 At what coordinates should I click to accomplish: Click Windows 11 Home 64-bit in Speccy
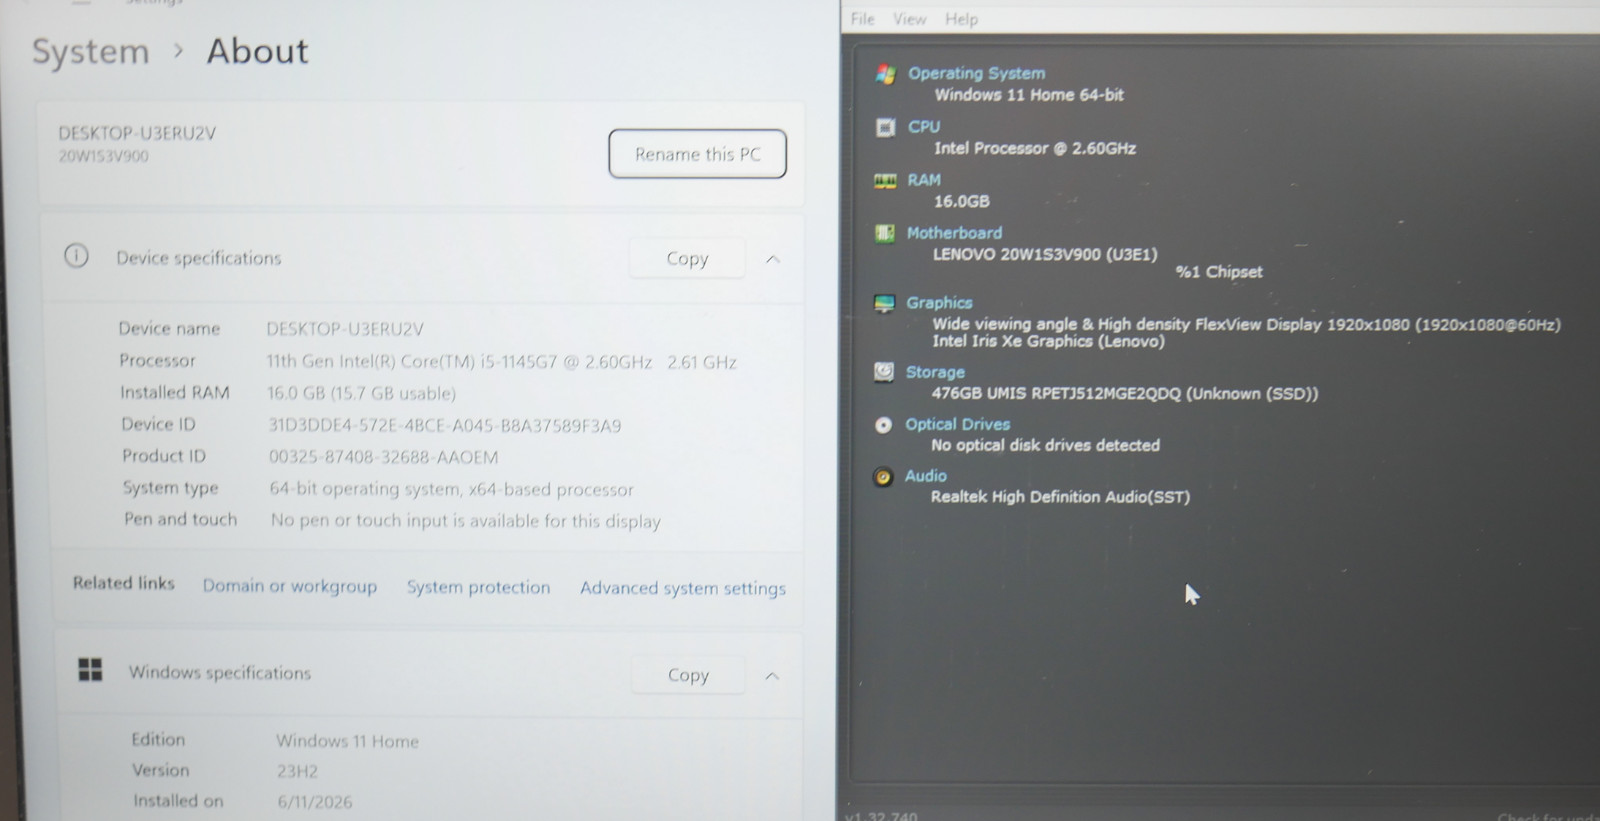1029,95
